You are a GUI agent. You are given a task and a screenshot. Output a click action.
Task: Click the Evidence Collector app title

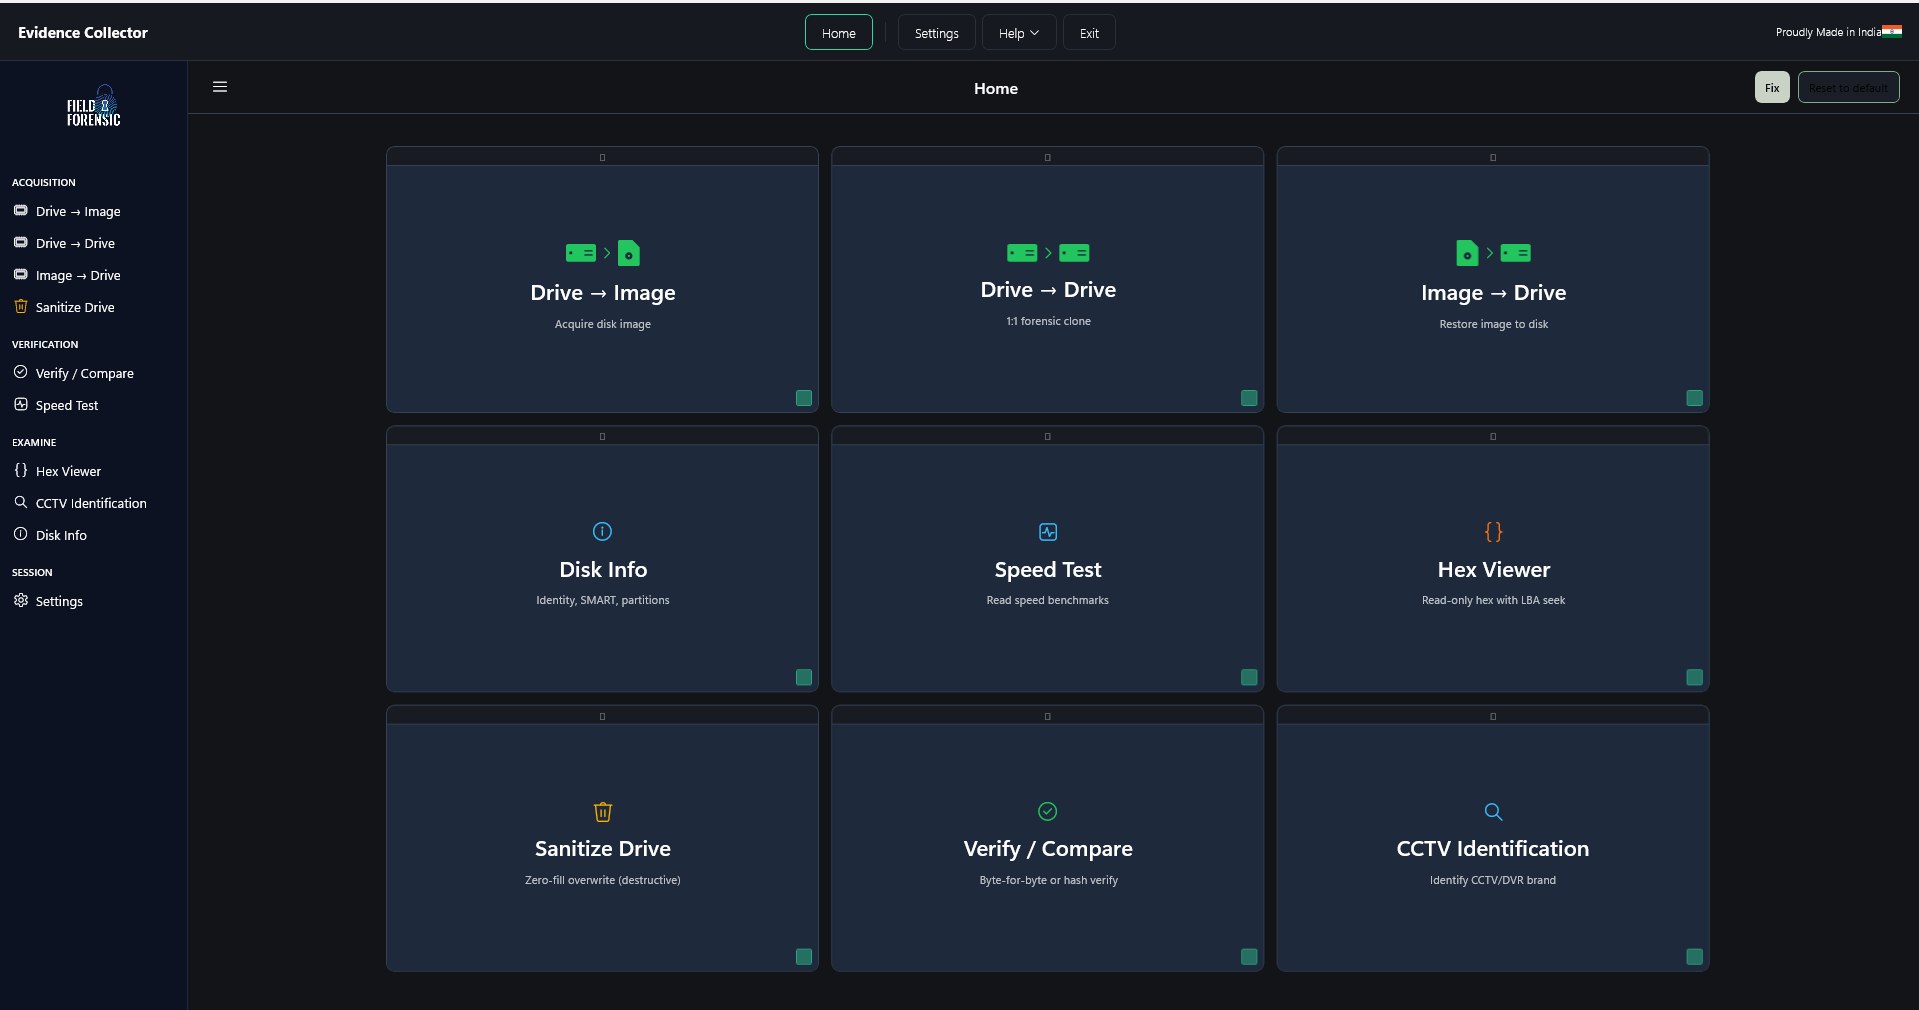click(x=83, y=32)
